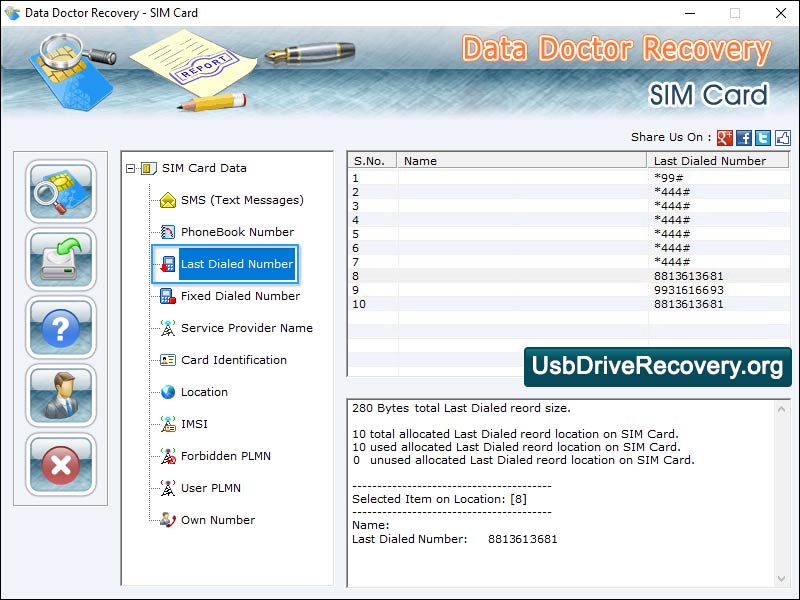View developer info via the person icon
The height and width of the screenshot is (600, 800).
60,397
